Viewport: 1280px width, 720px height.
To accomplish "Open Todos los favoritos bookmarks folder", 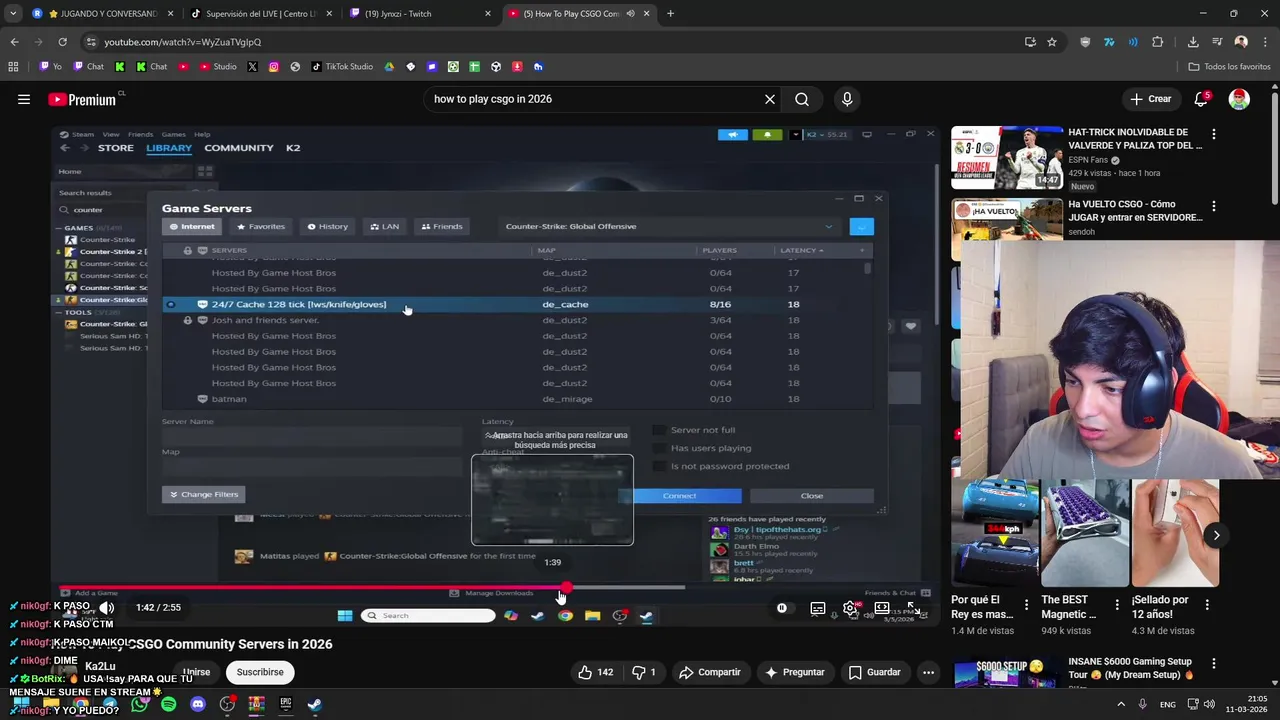I will coord(1229,67).
